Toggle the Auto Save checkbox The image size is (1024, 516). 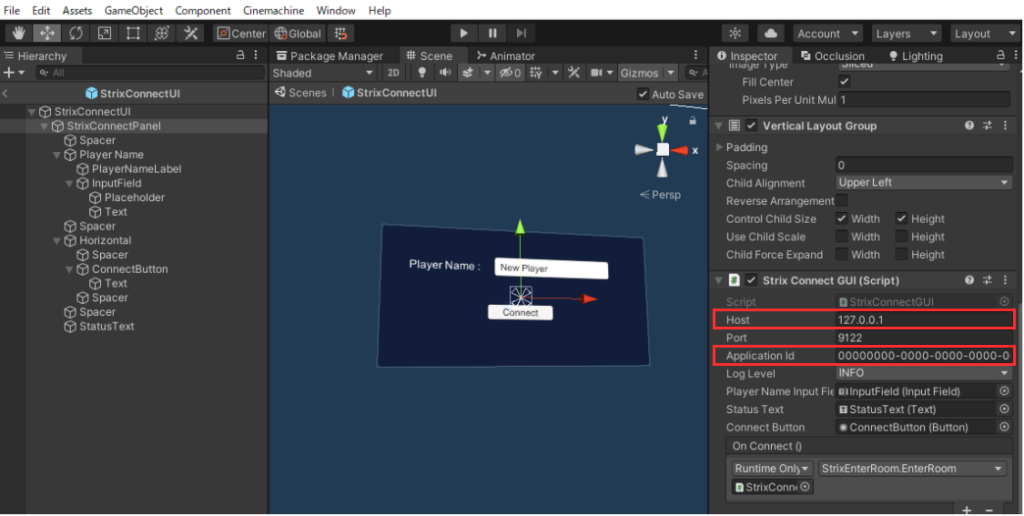coord(643,94)
